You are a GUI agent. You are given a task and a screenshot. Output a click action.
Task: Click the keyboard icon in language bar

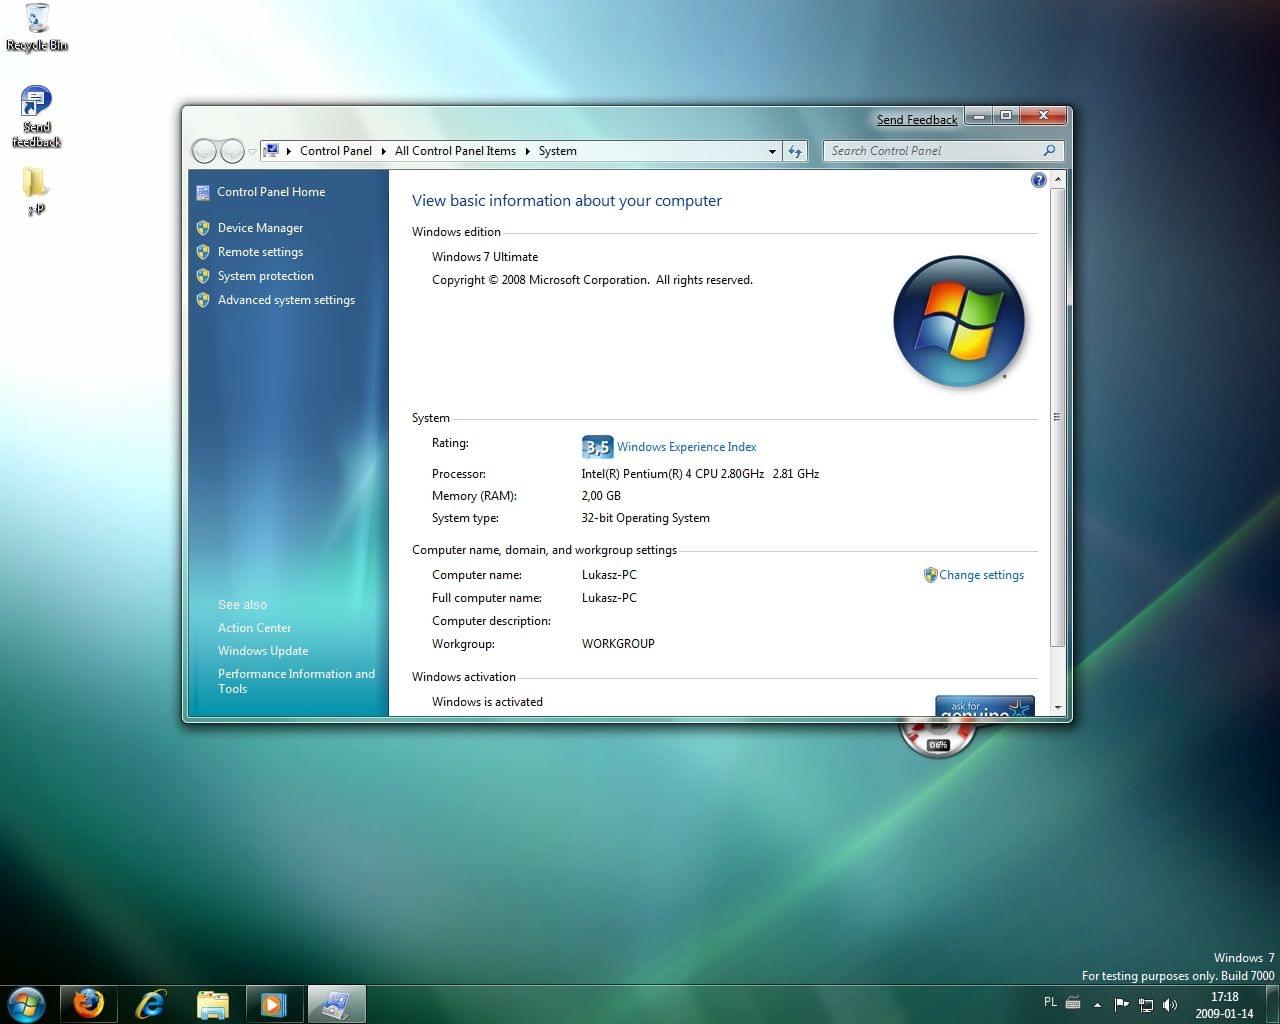(1073, 1003)
